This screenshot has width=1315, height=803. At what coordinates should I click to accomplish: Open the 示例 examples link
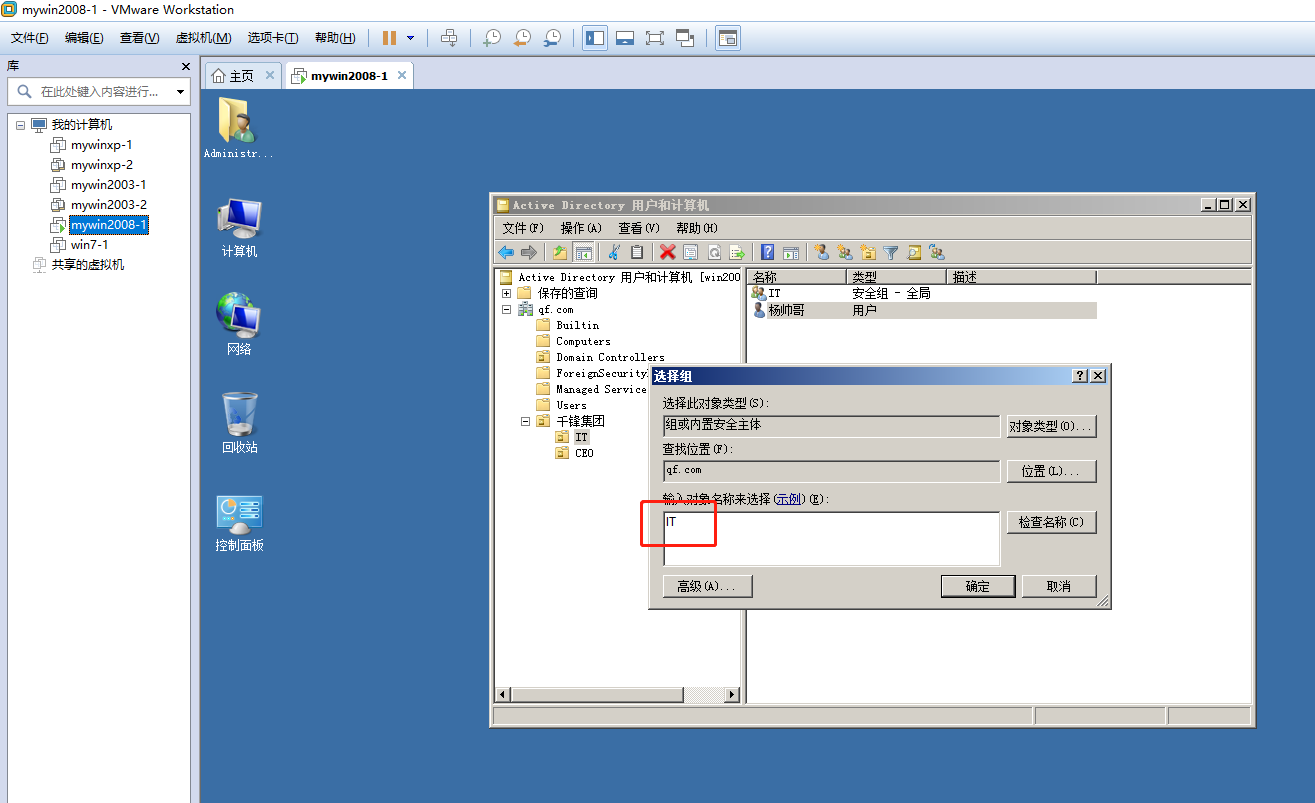788,498
